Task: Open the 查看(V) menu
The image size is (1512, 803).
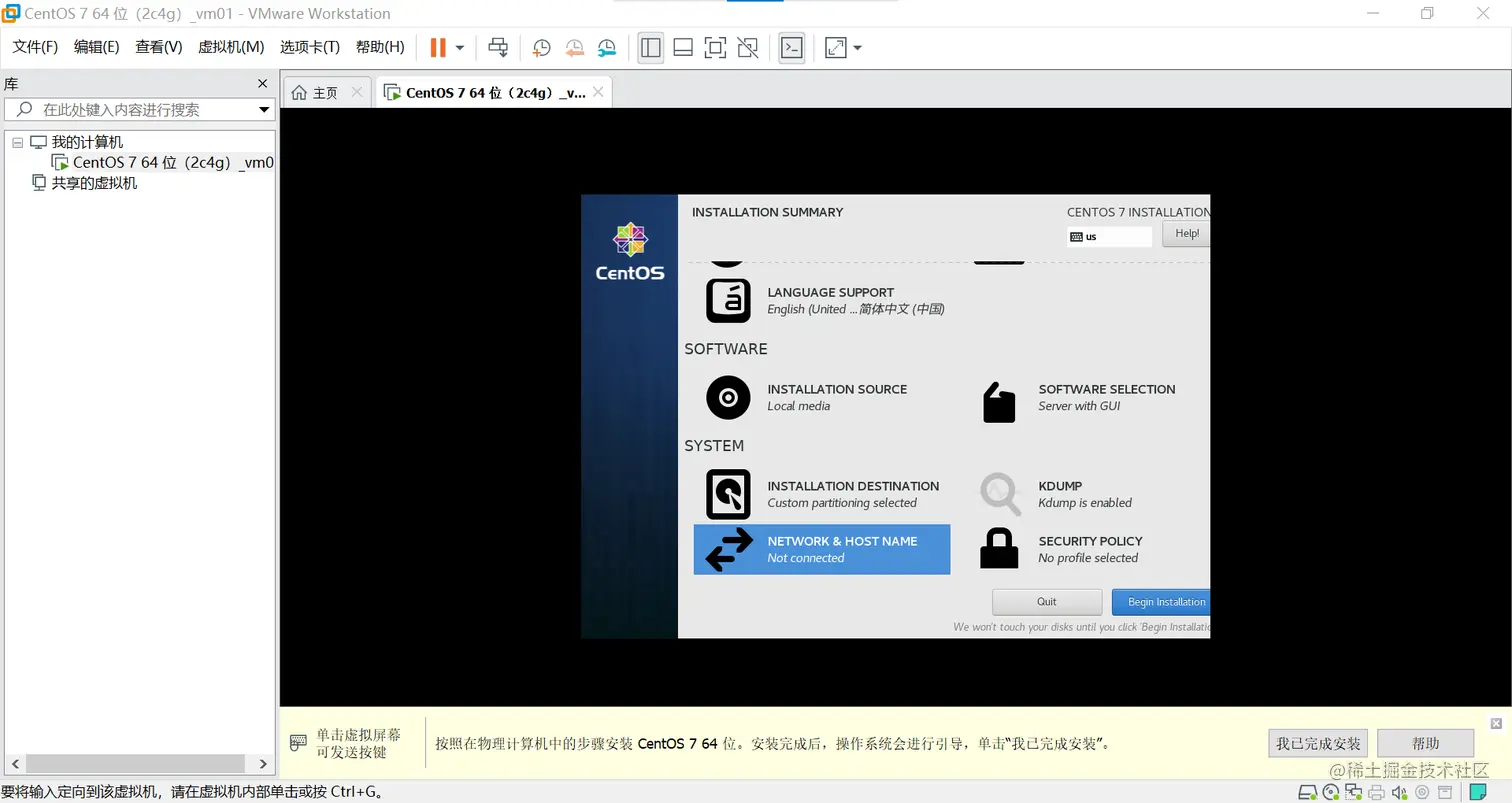Action: (x=159, y=47)
